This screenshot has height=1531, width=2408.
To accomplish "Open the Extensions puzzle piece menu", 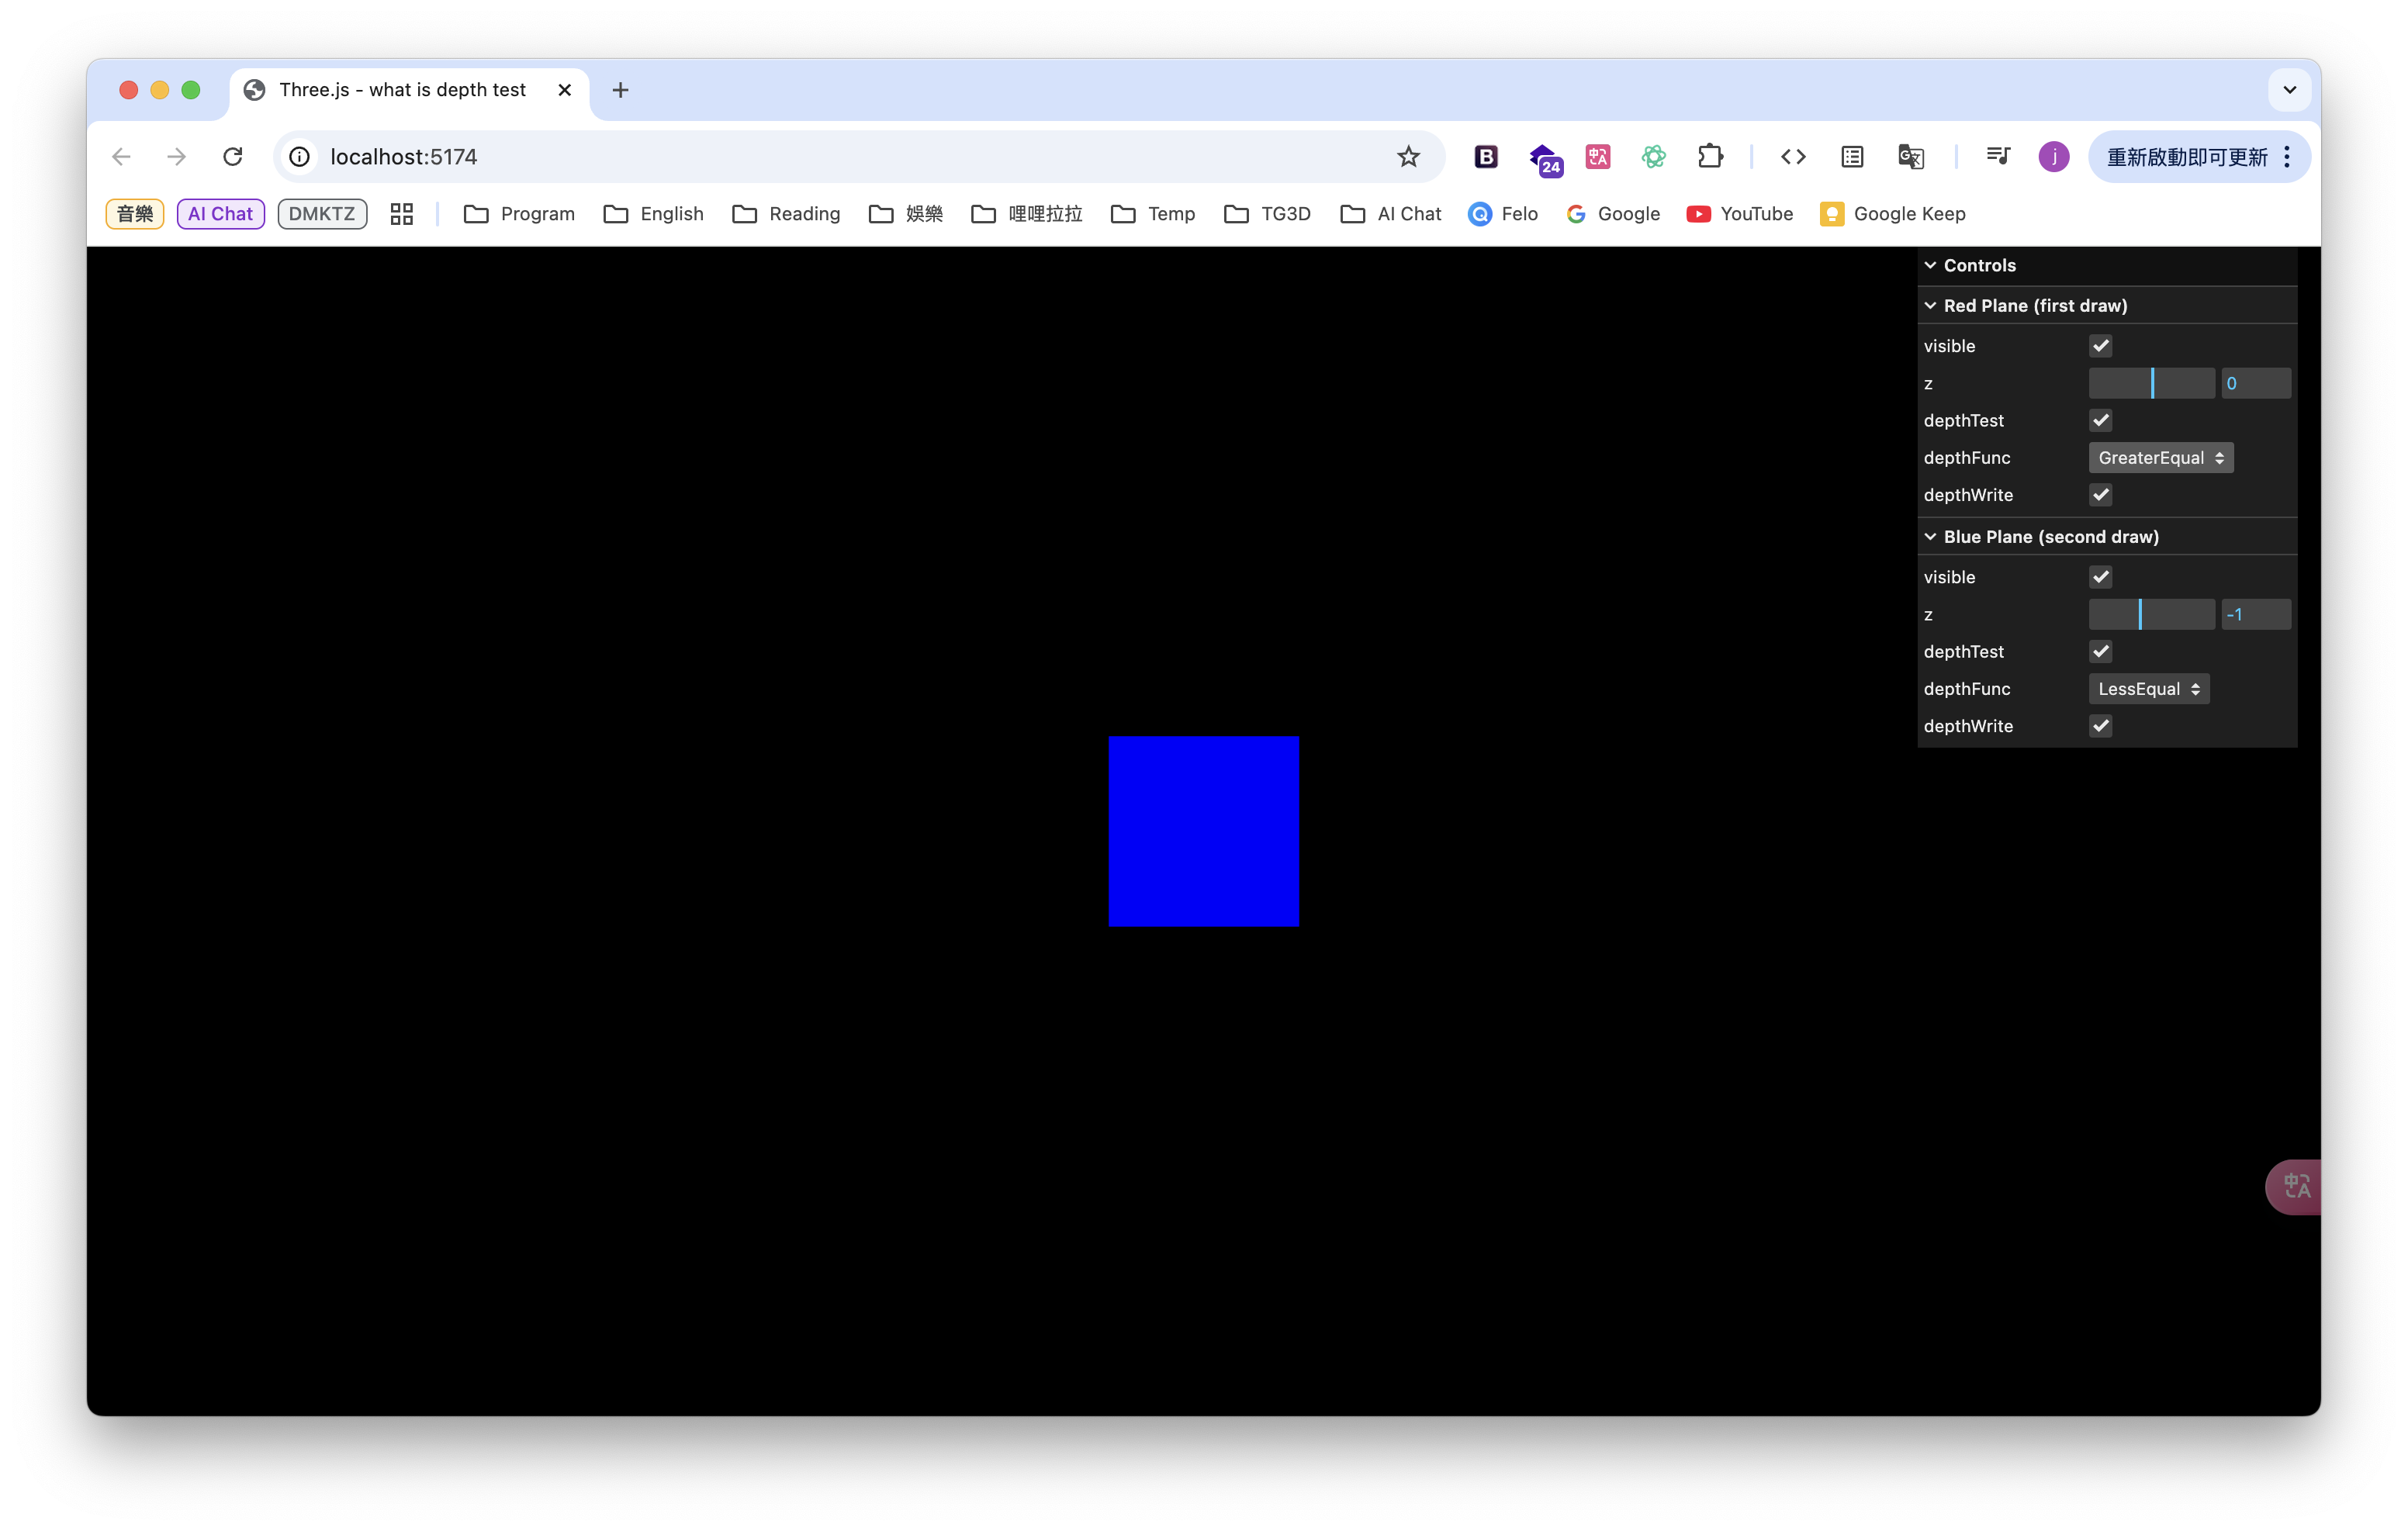I will tap(1711, 157).
